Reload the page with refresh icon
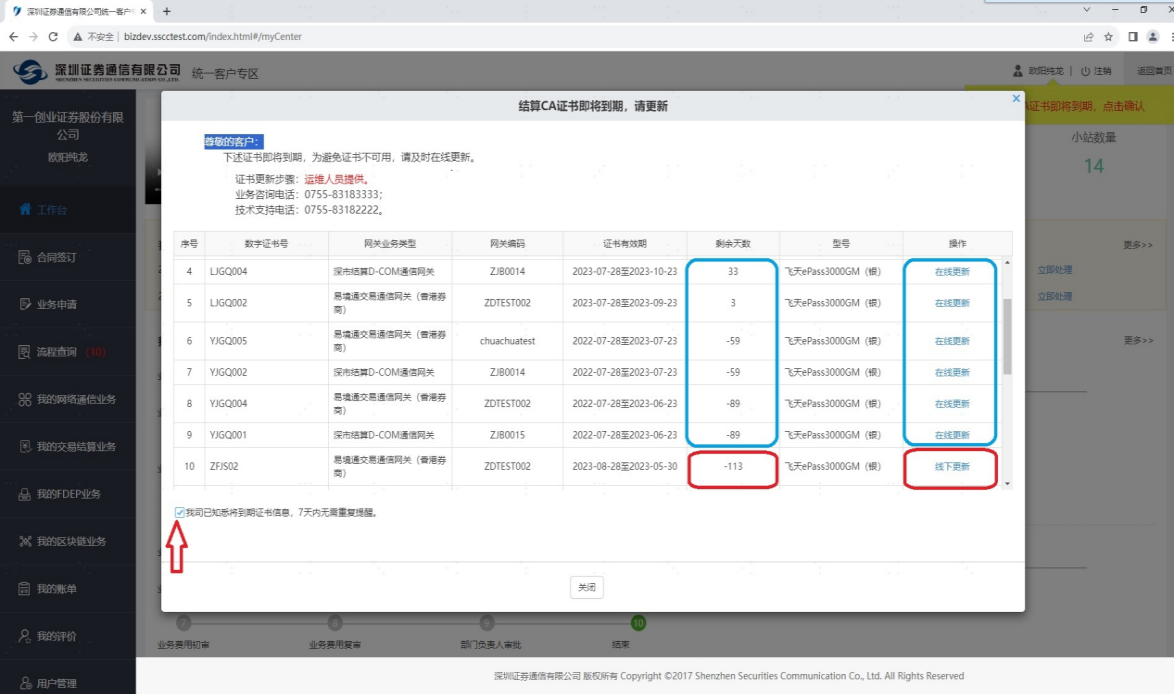 pyautogui.click(x=53, y=36)
